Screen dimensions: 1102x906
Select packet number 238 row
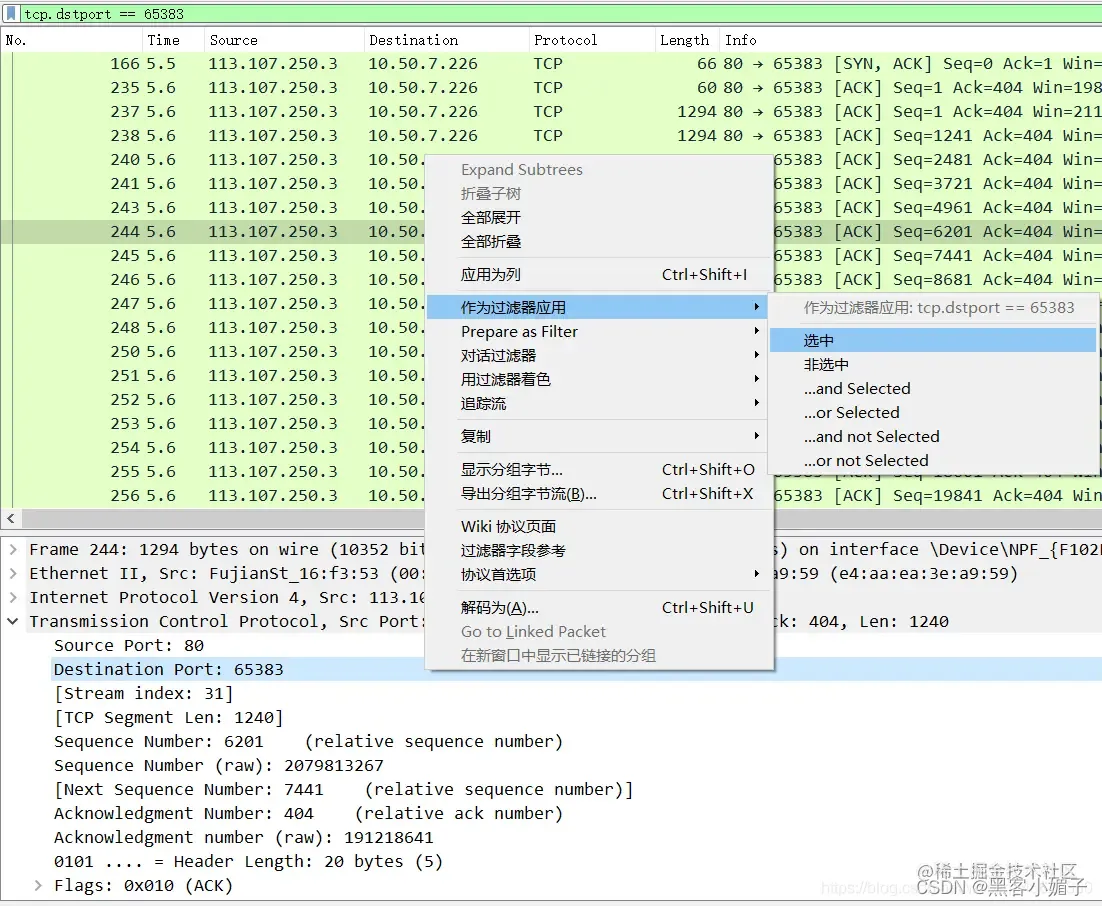(x=551, y=135)
